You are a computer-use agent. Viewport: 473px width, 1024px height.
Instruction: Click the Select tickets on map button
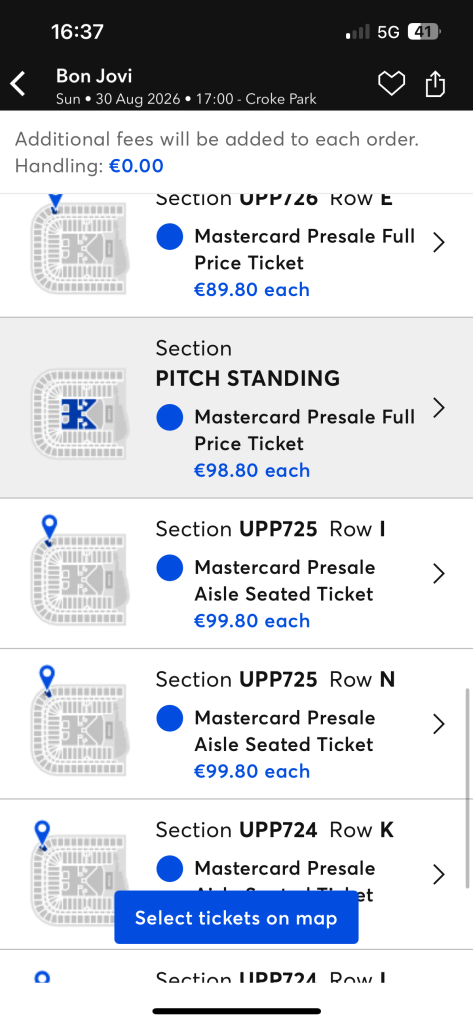236,918
